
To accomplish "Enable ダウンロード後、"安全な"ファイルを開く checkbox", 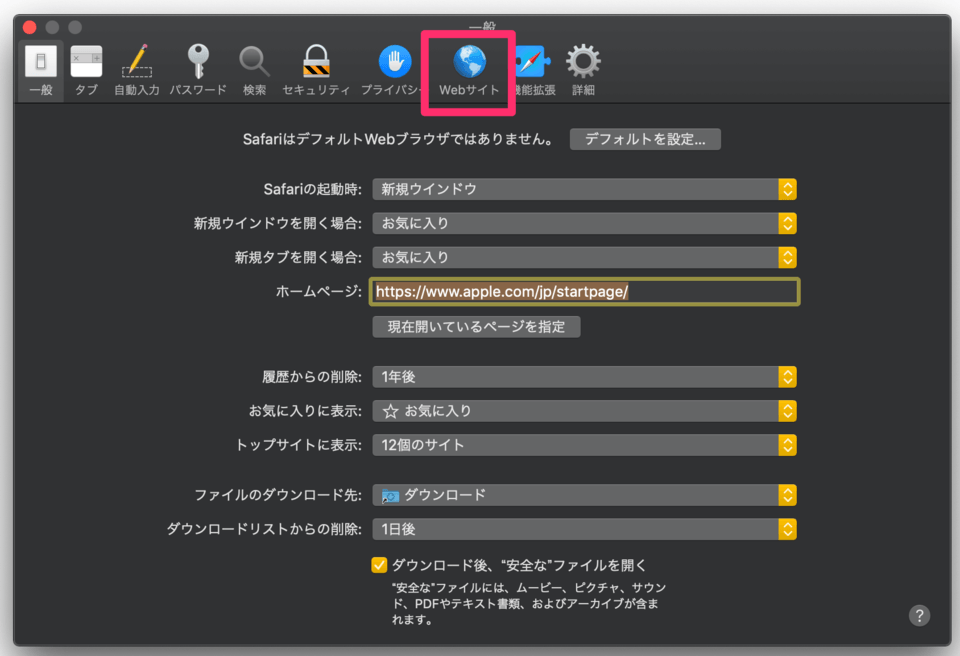I will point(378,564).
